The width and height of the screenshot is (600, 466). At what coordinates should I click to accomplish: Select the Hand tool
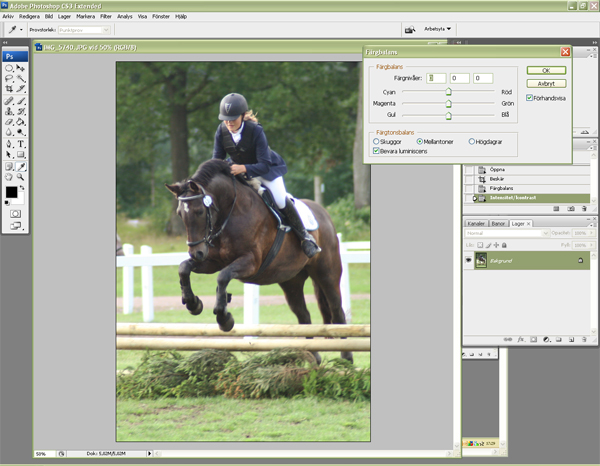coord(9,177)
